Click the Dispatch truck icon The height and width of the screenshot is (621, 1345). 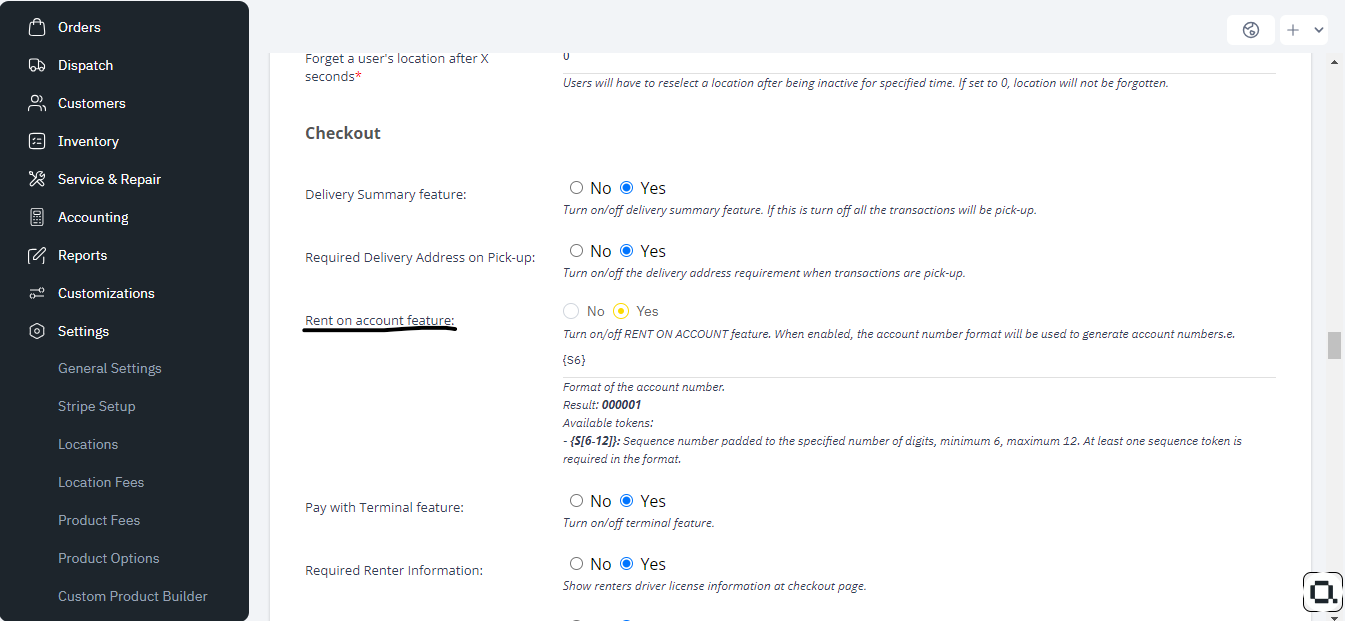click(x=36, y=65)
